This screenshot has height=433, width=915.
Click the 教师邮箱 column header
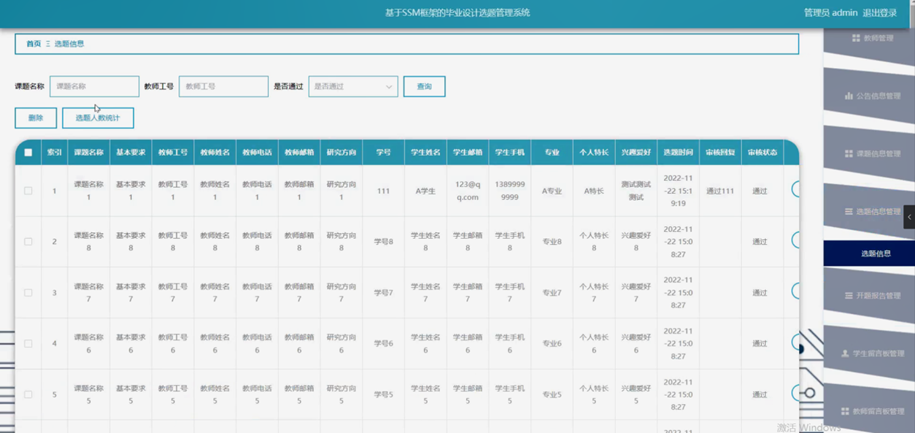(299, 152)
